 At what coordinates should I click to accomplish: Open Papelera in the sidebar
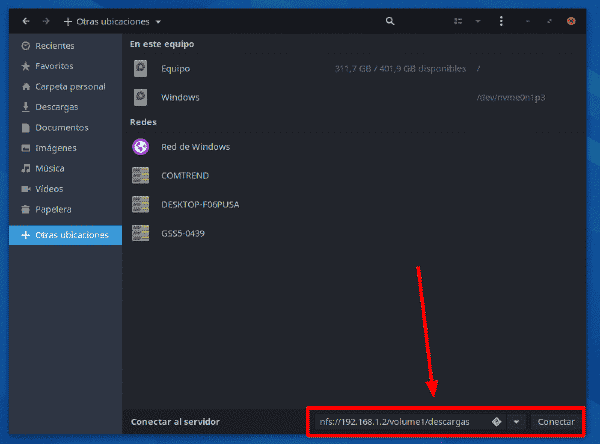coord(65,209)
